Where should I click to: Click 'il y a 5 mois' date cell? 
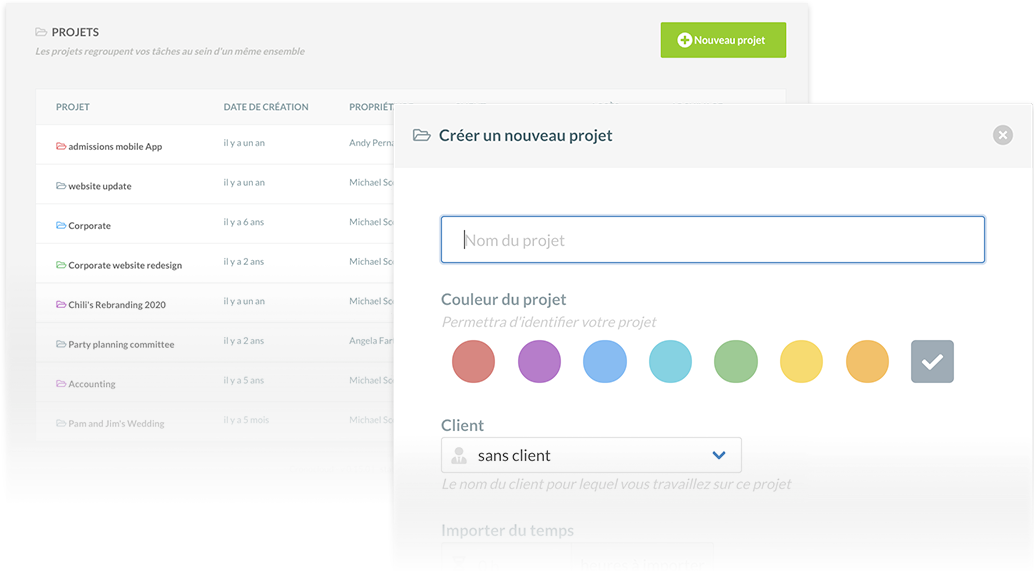click(x=246, y=420)
